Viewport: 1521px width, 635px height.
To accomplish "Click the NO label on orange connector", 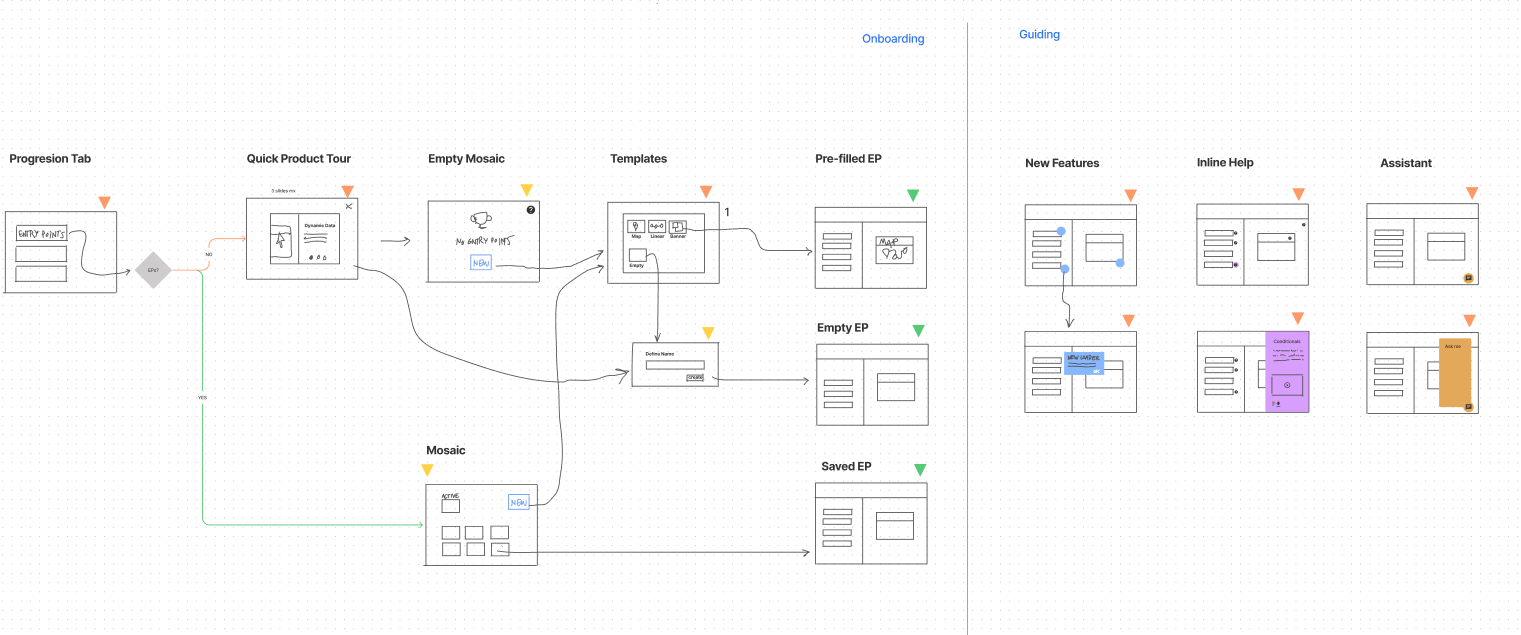I will [x=208, y=254].
